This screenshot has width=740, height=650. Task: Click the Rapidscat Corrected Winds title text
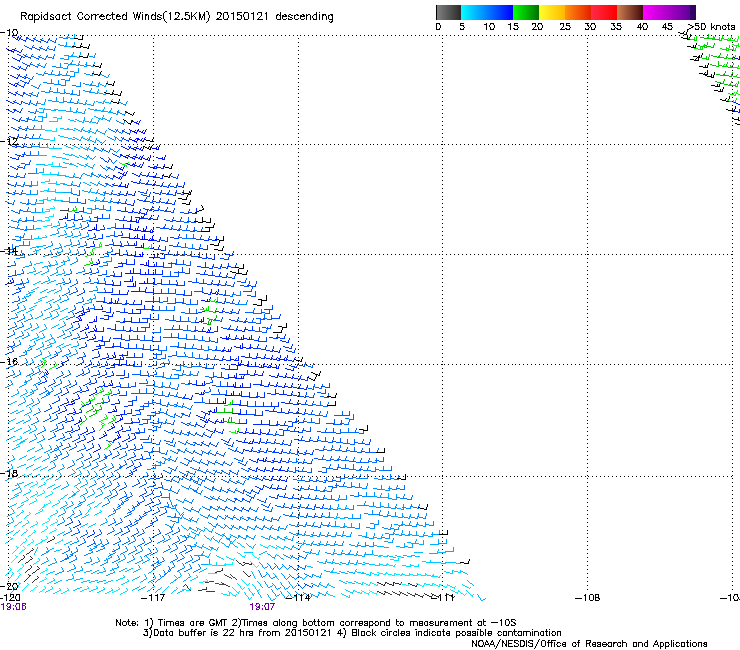point(177,16)
